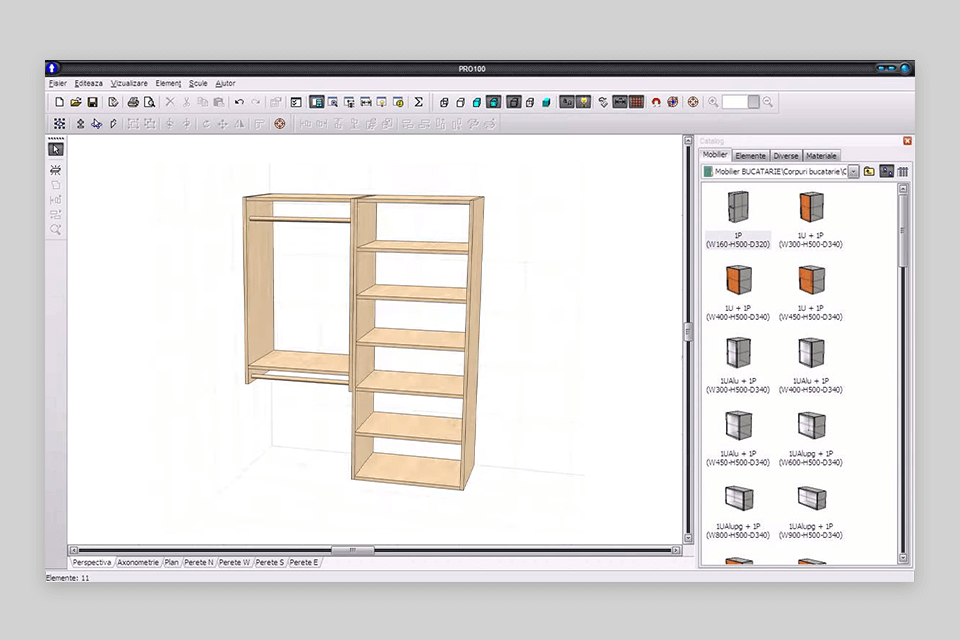Create a new project with New icon
Image resolution: width=960 pixels, height=640 pixels.
[x=59, y=102]
